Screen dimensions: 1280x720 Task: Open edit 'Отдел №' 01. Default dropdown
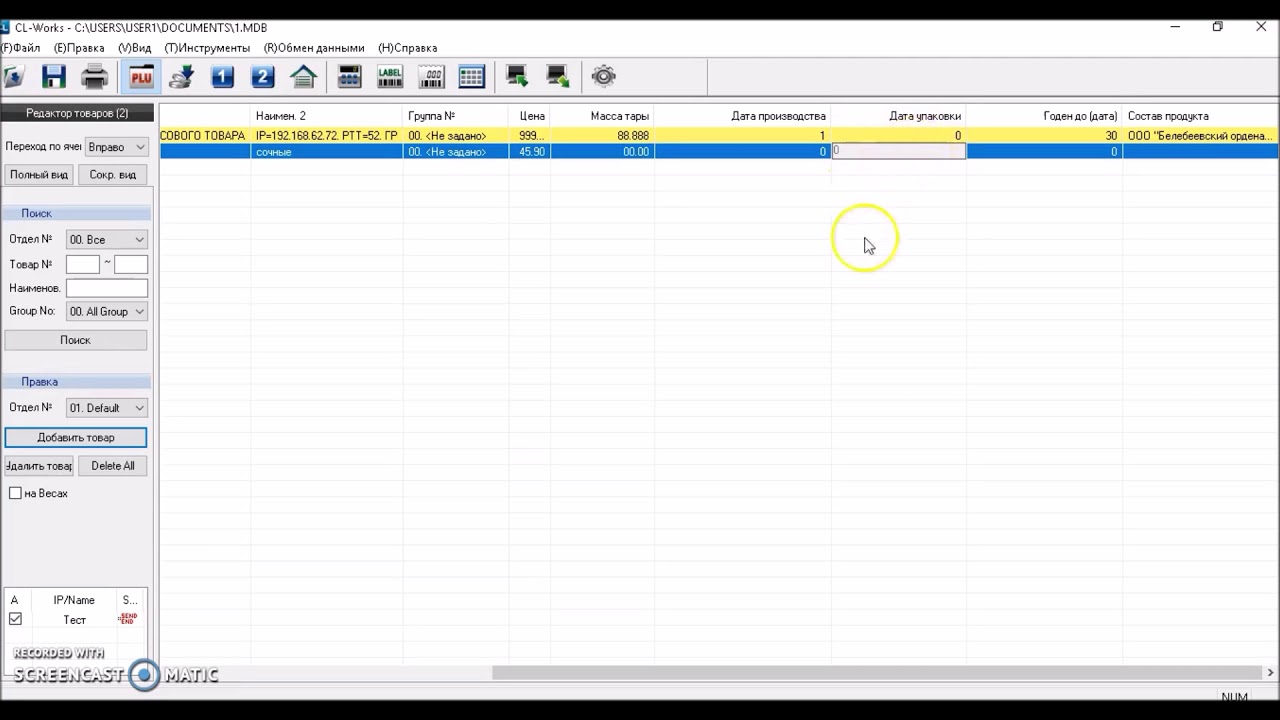[x=107, y=408]
